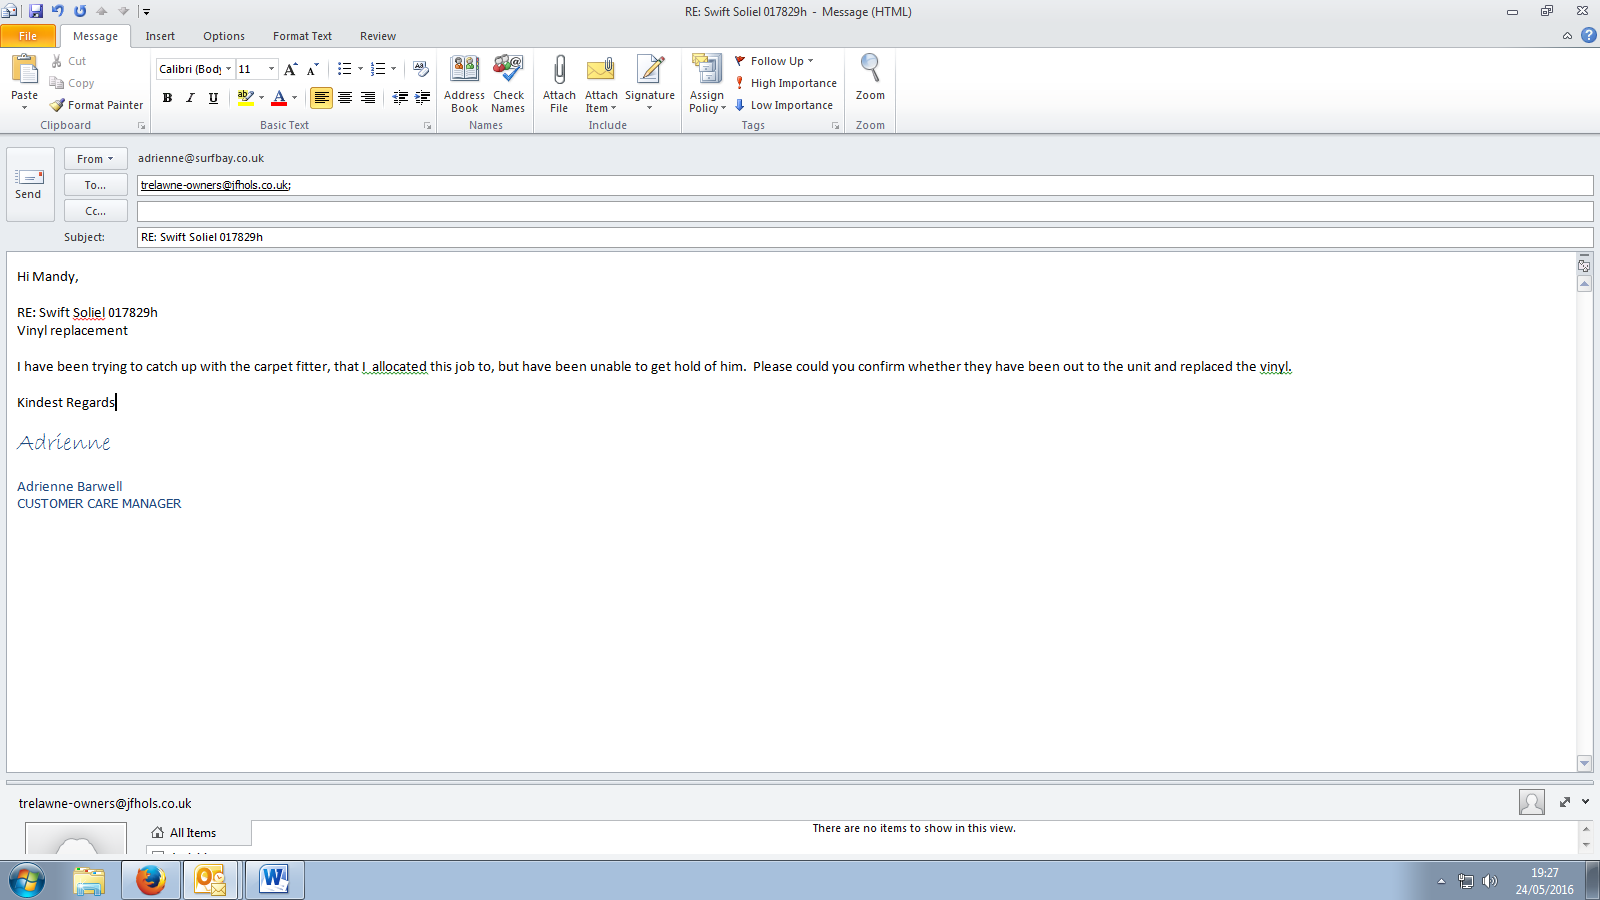Click the Send envelope button

[x=29, y=184]
